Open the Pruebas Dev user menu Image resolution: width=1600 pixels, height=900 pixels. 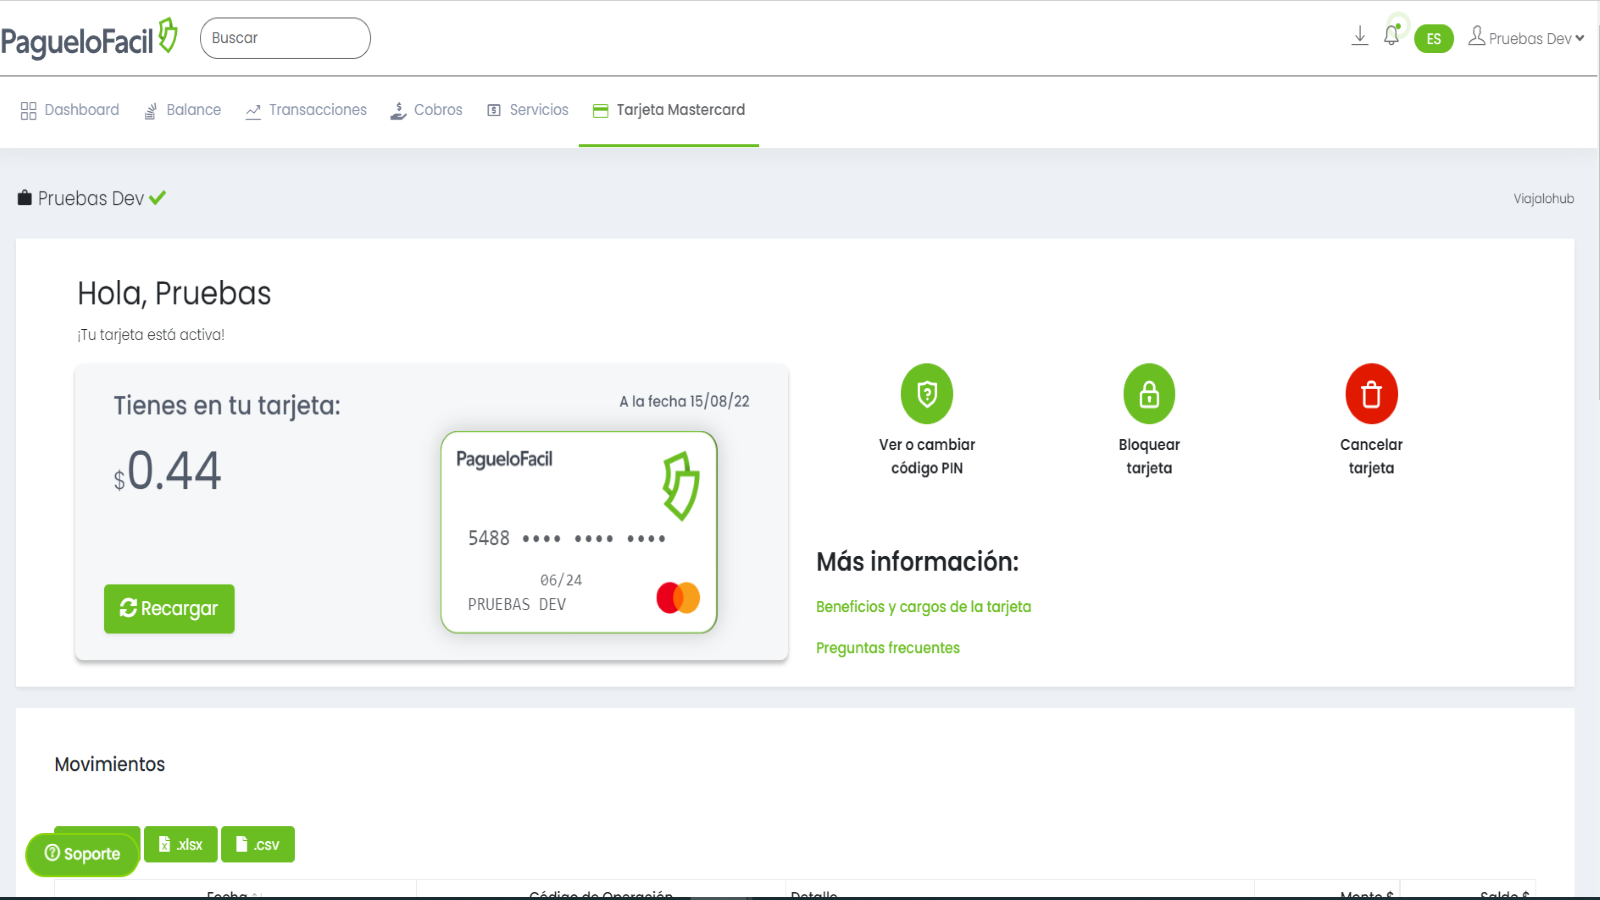[x=1526, y=38]
